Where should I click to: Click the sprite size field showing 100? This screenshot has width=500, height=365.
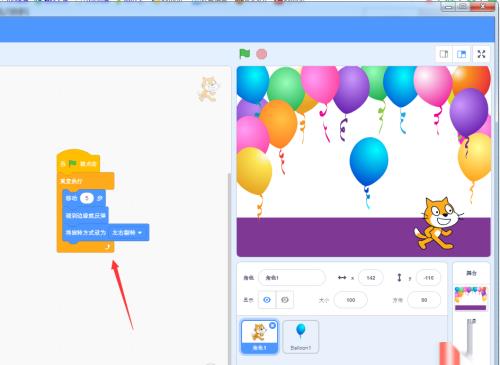pyautogui.click(x=351, y=300)
